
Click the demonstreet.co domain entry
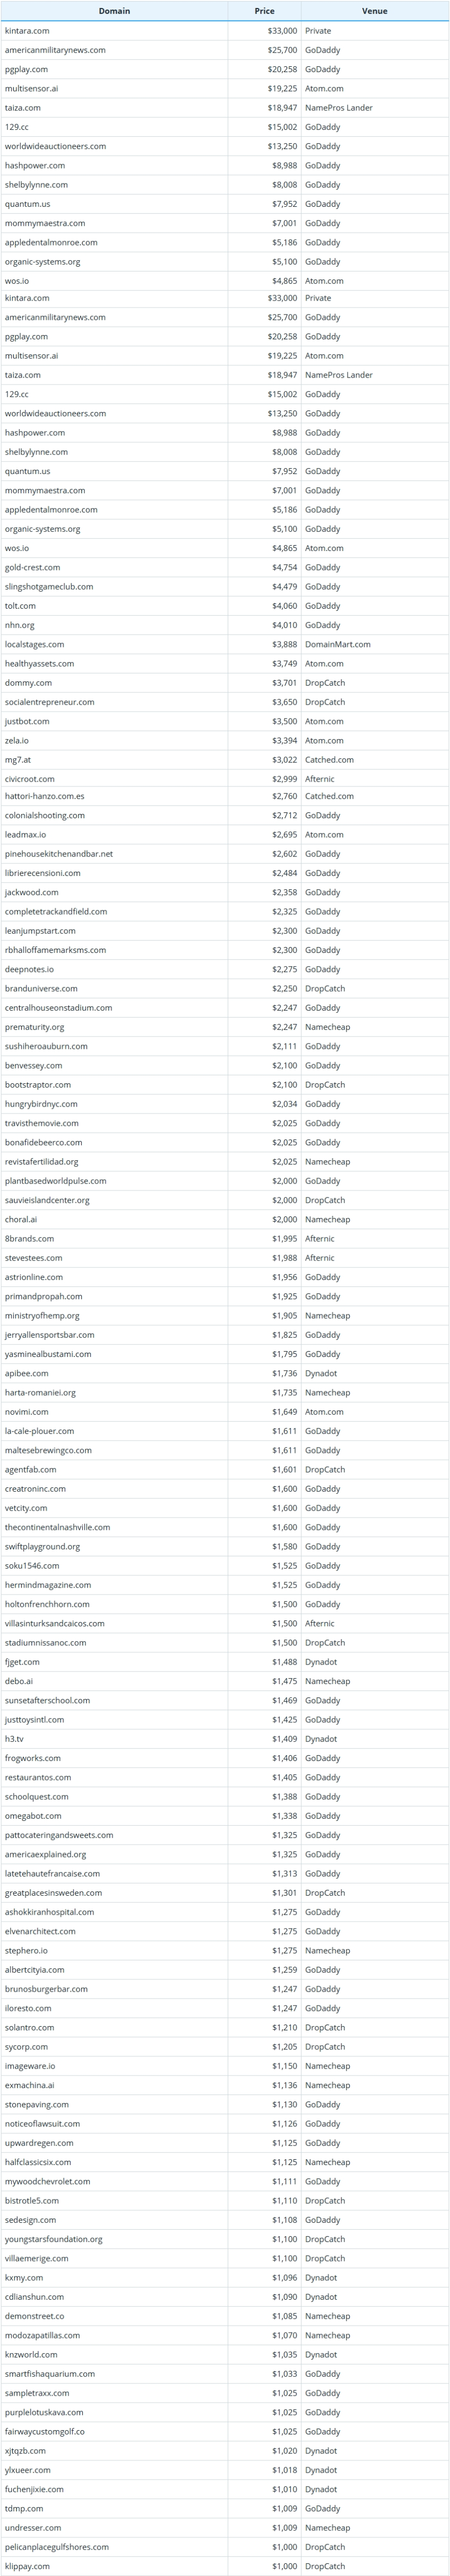click(34, 2316)
